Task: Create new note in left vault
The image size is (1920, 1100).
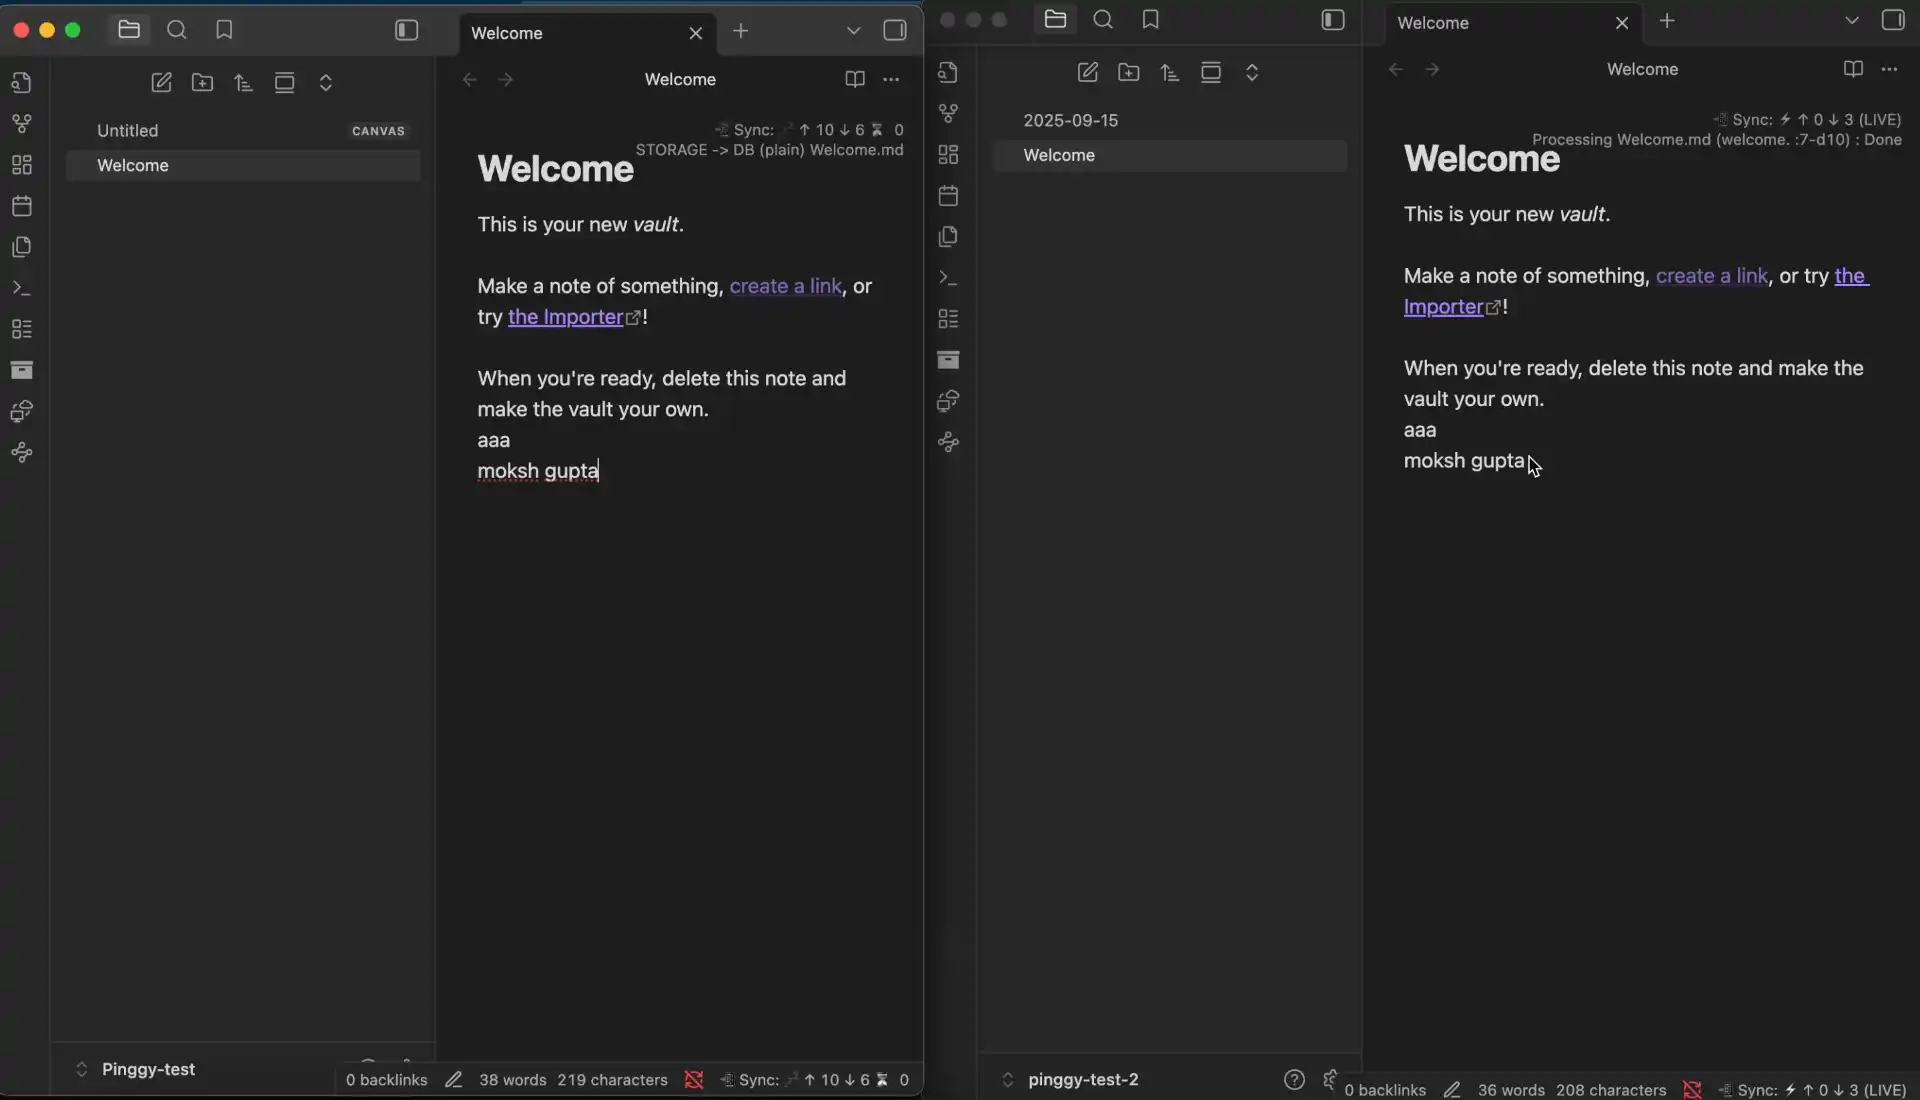Action: pos(161,83)
